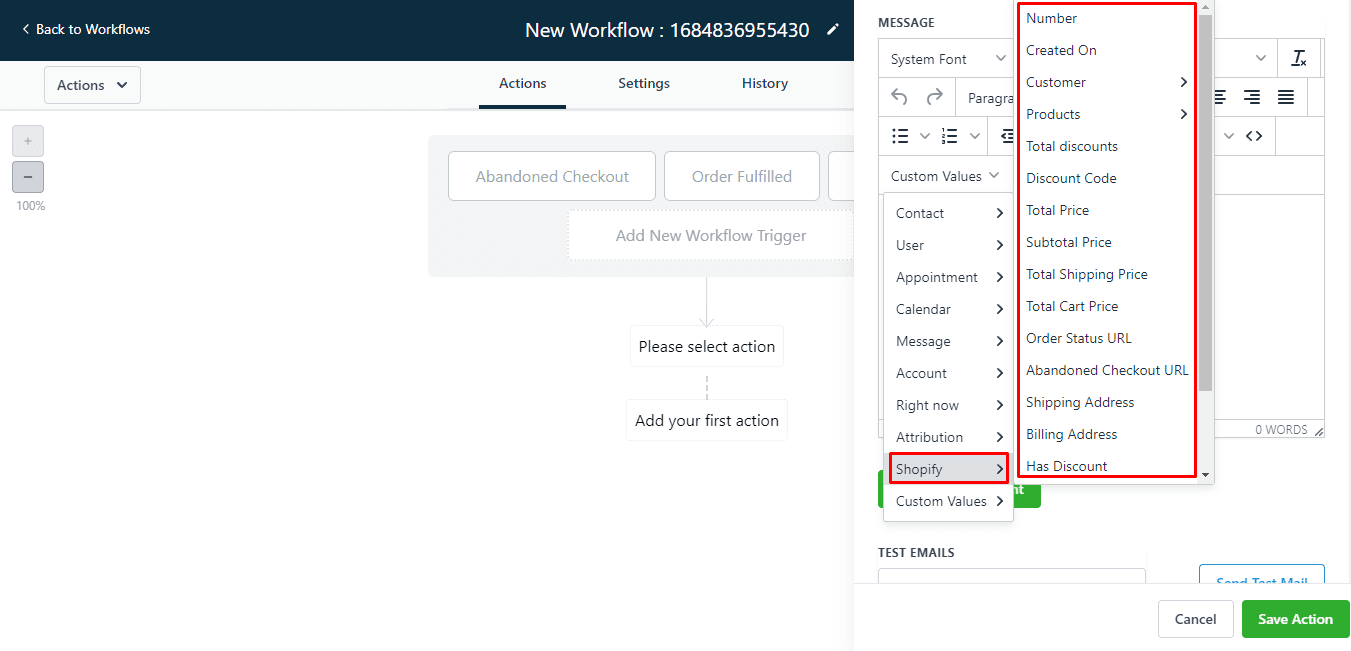Click the Shopify submenu scrollbar thumb
The image size is (1351, 651).
[x=1205, y=202]
